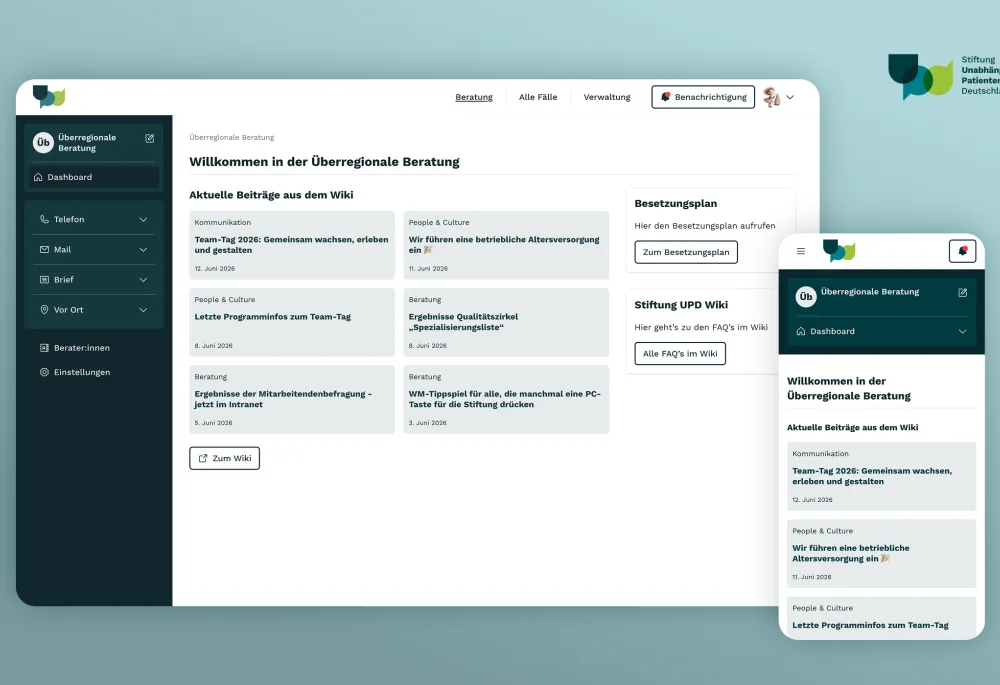
Task: Click the mobile view speech-bubble logo
Action: coord(839,251)
